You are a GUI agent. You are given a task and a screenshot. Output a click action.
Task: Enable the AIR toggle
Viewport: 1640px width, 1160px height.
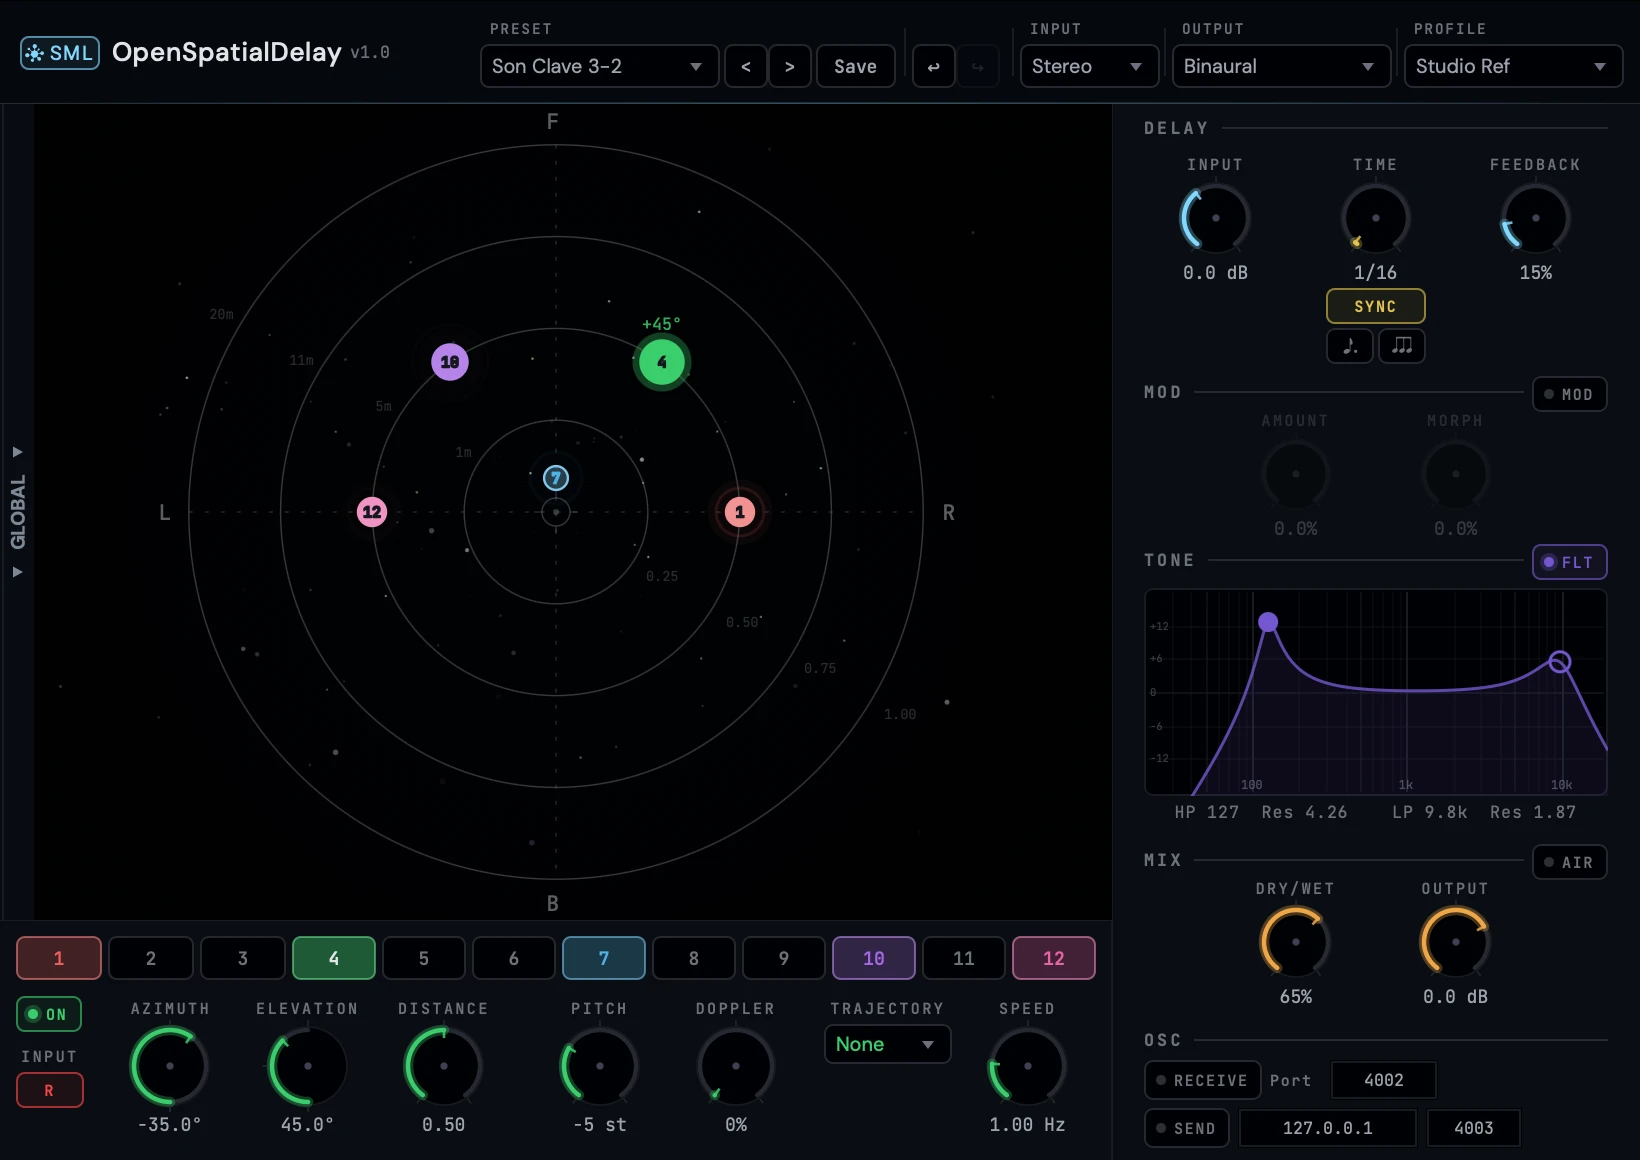(1569, 862)
